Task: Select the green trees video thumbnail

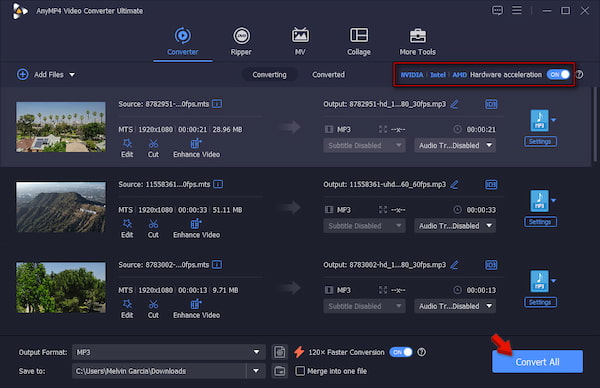Action: [61, 287]
